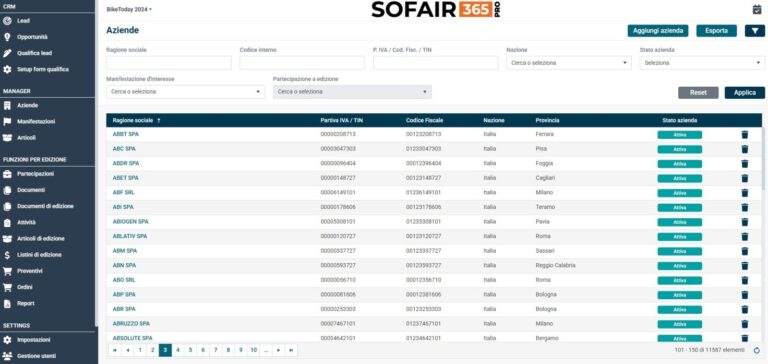
Task: Click the Ordini cart icon
Action: (x=7, y=287)
